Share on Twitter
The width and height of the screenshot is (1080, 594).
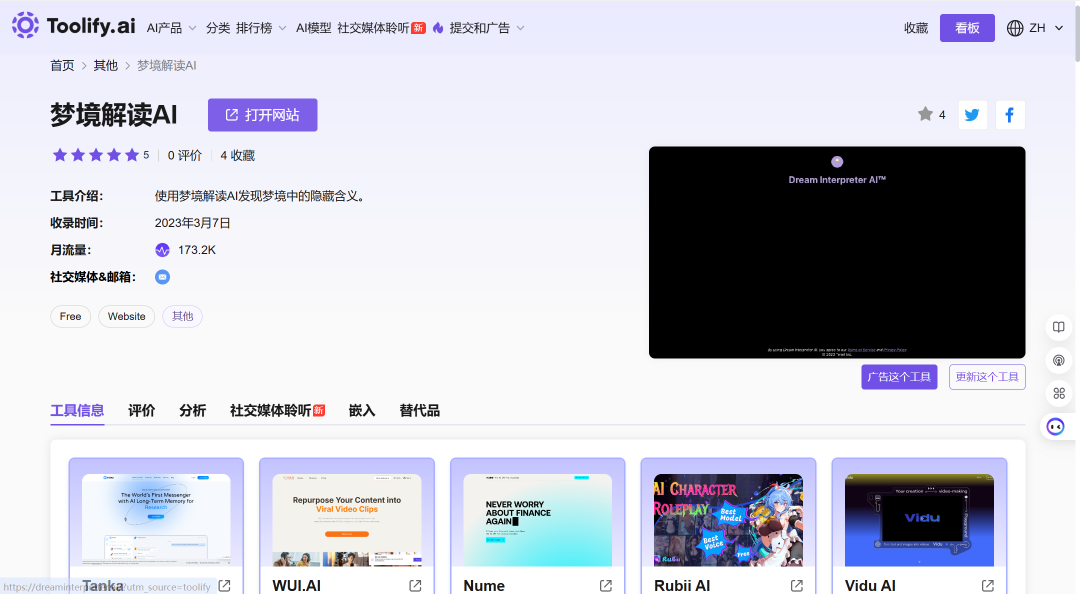973,115
